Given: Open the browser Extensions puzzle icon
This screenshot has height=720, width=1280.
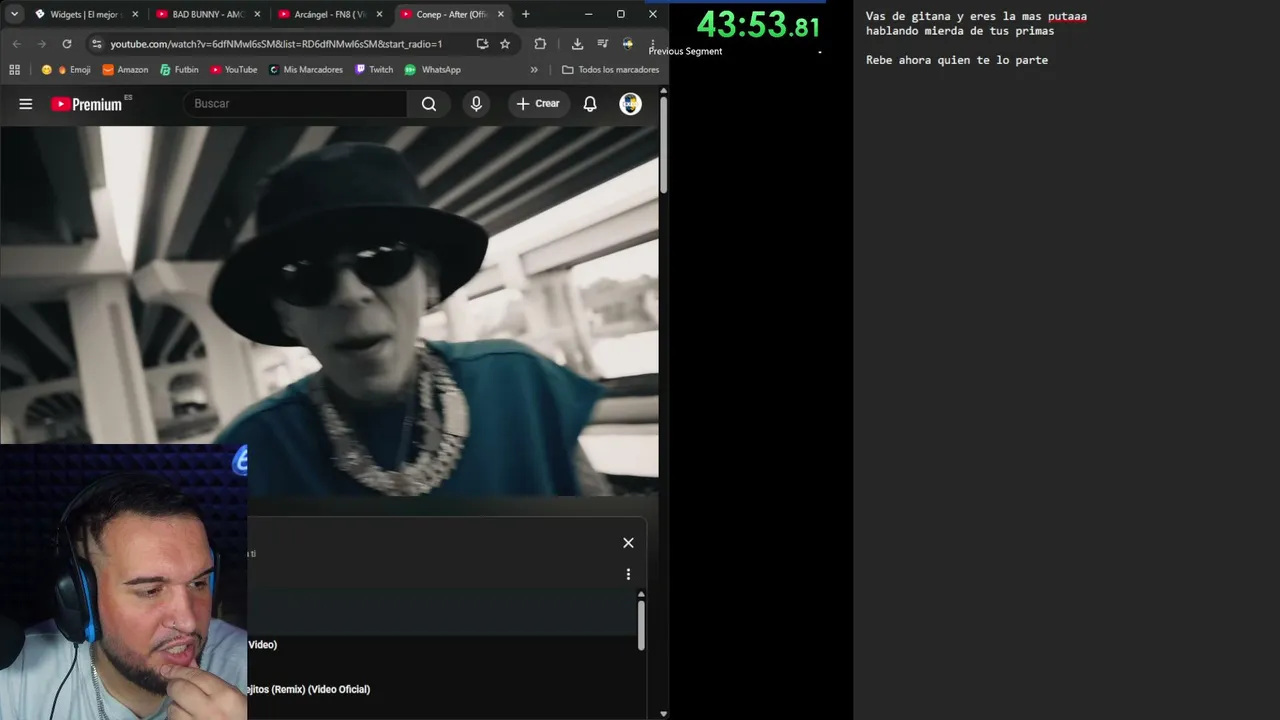Looking at the screenshot, I should 540,44.
